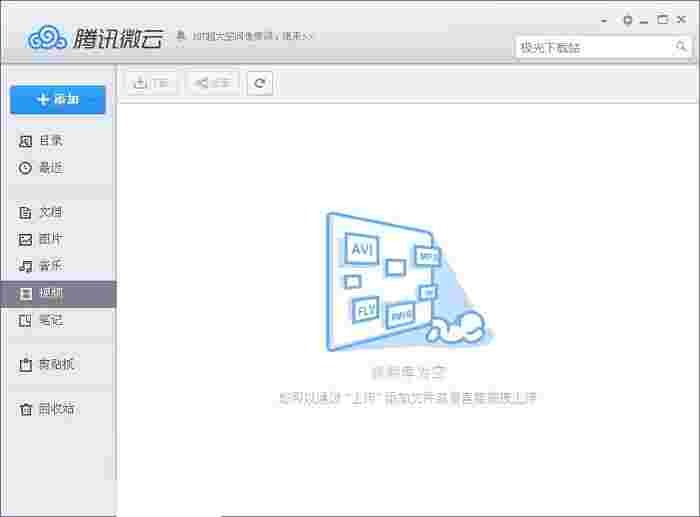Minimize the Weiyun window
Viewport: 700px width, 517px height.
644,21
